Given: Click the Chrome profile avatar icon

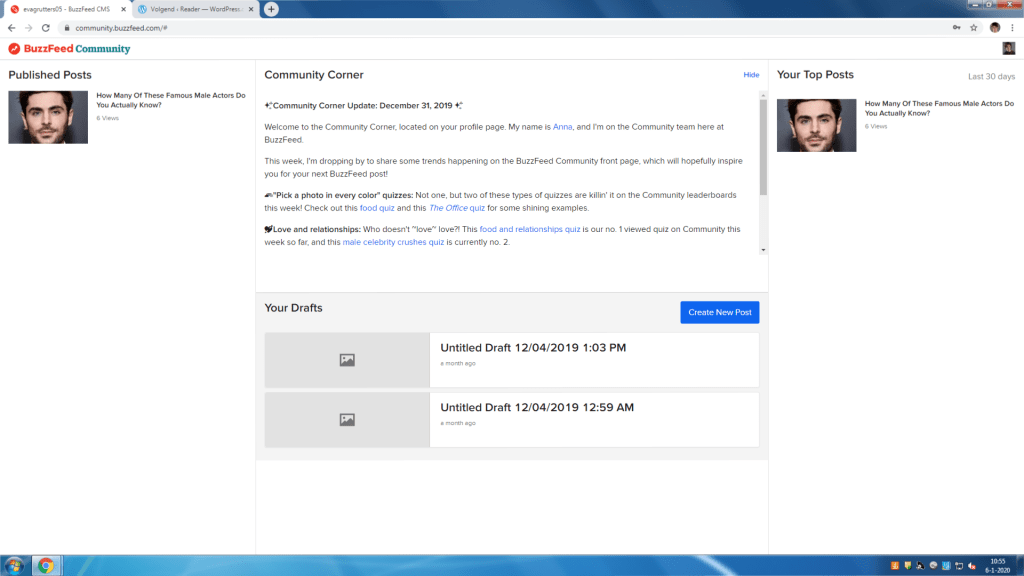Looking at the screenshot, I should 994,28.
